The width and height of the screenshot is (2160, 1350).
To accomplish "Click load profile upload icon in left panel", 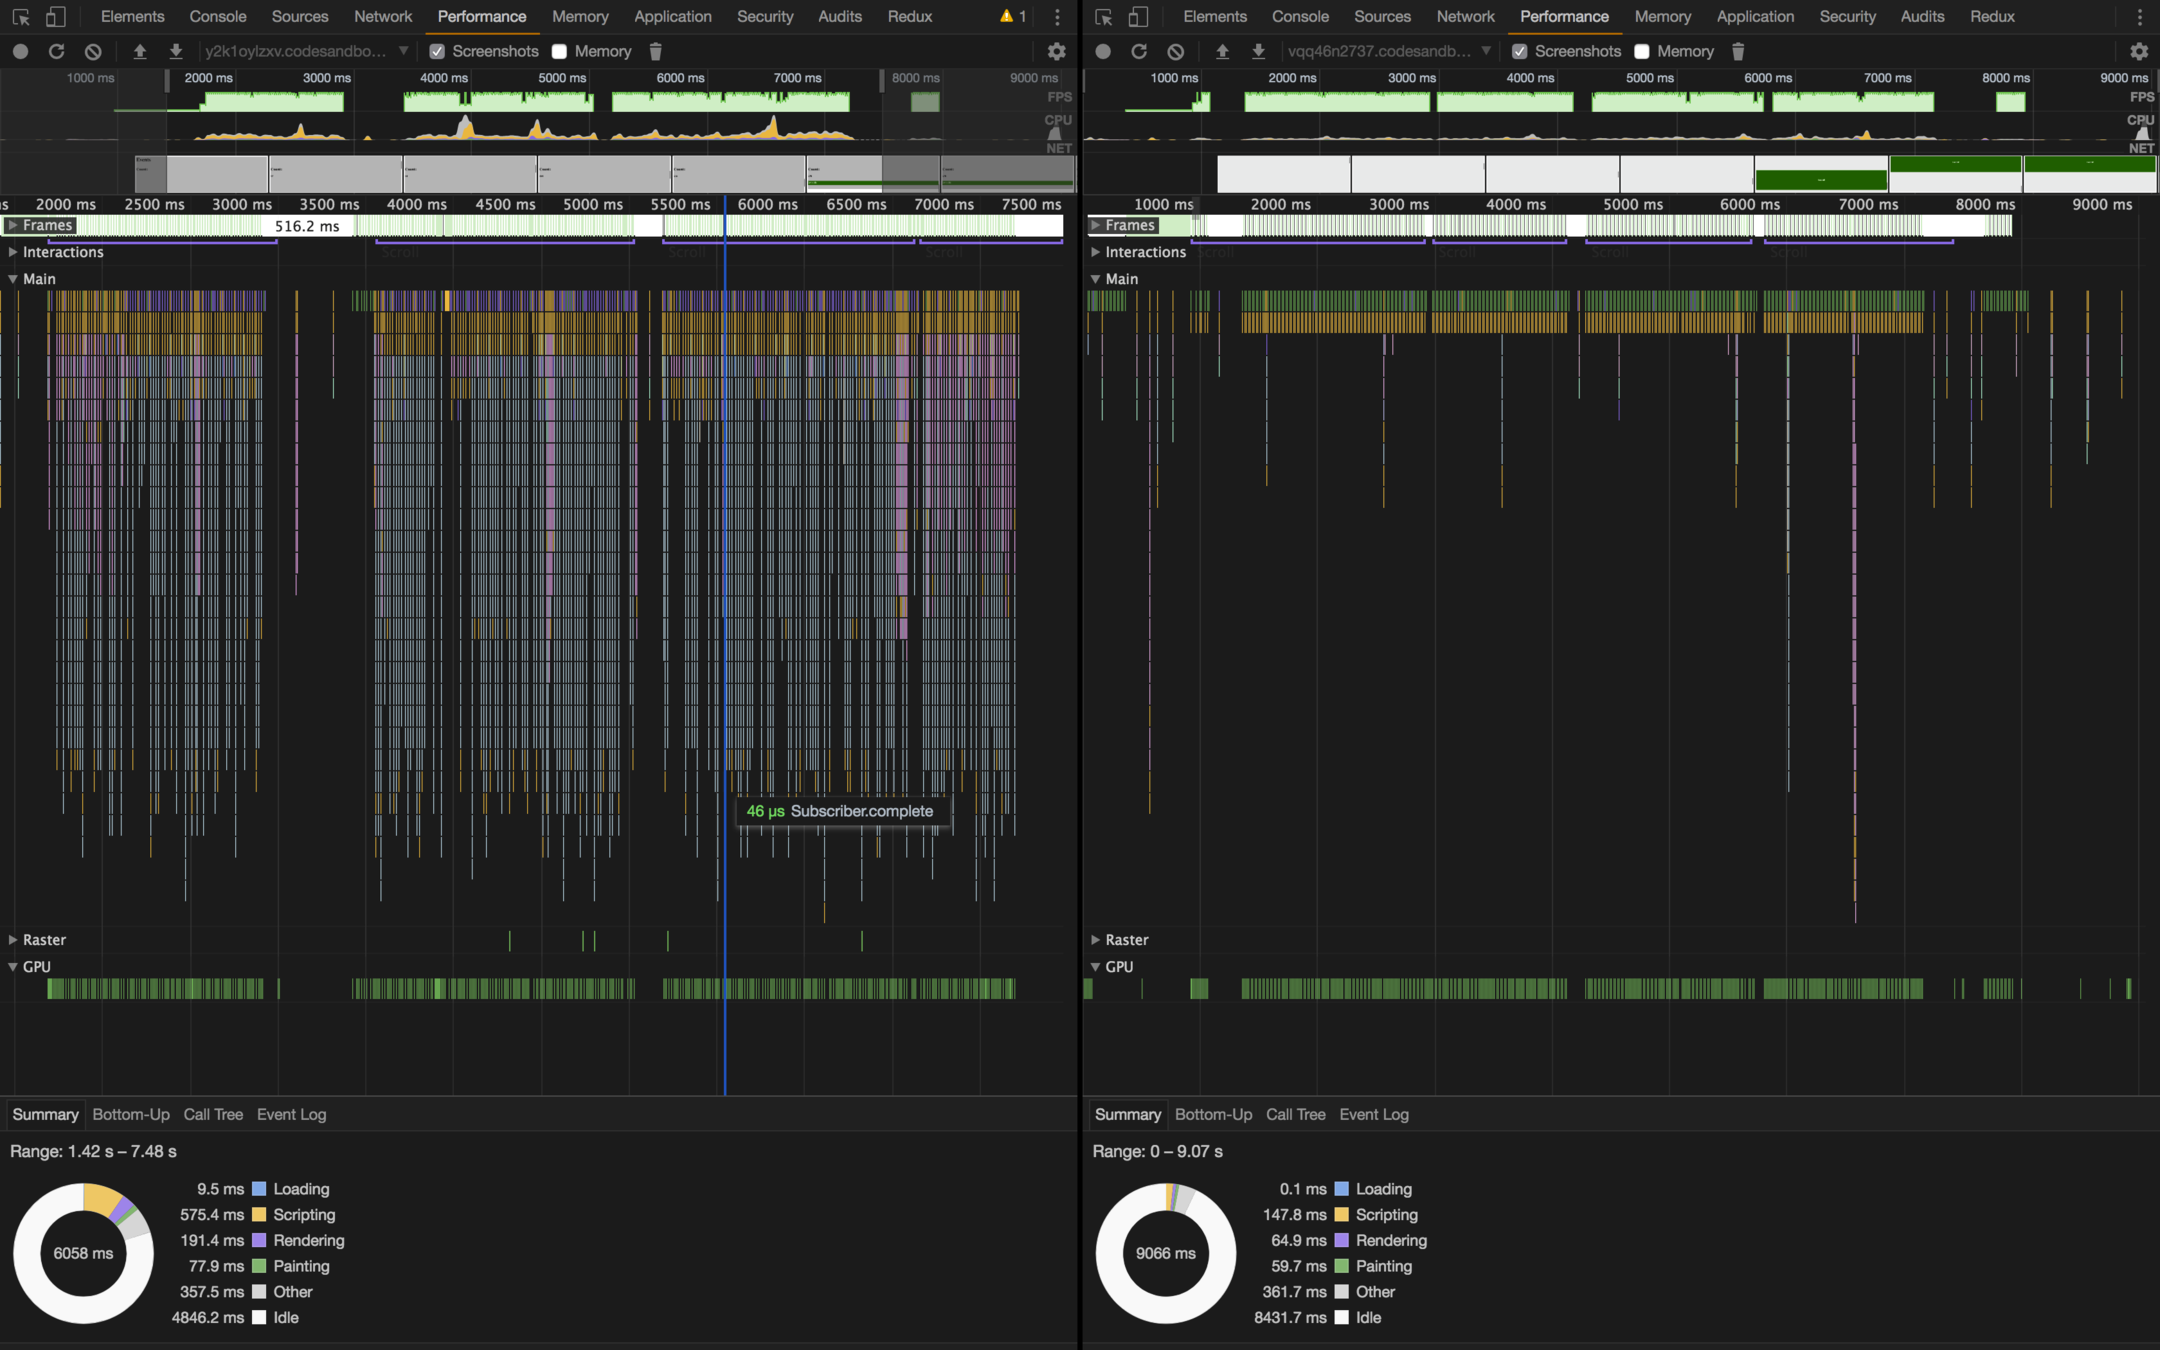I will point(140,51).
